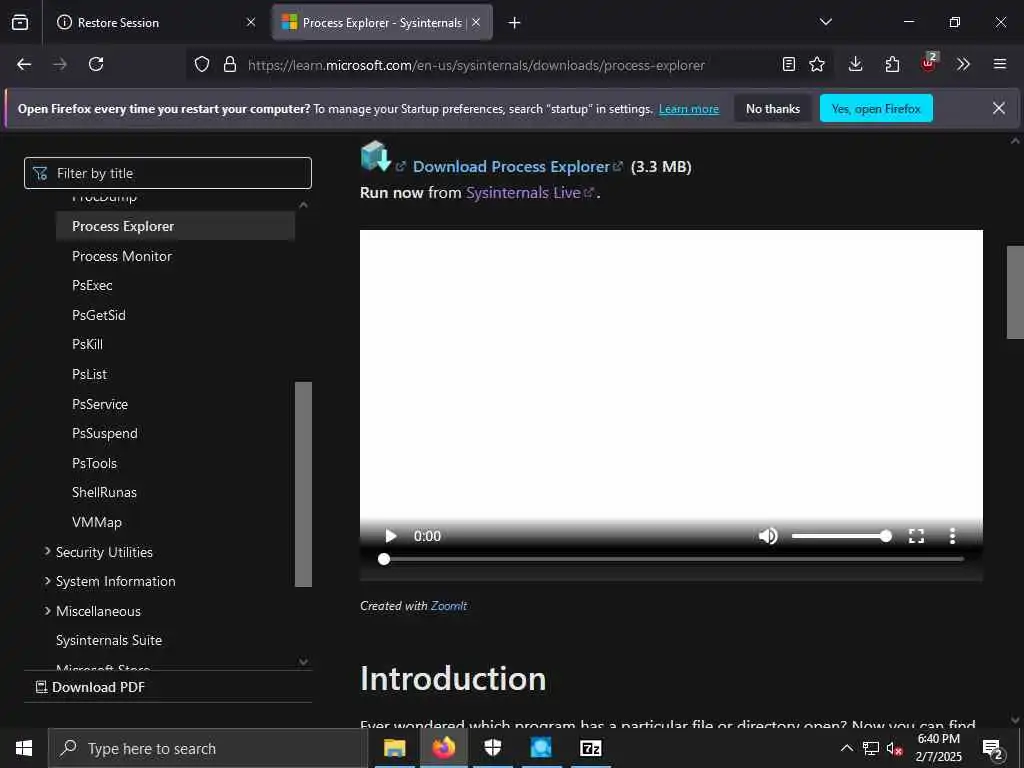The height and width of the screenshot is (768, 1024).
Task: Mute the video speaker icon
Action: pyautogui.click(x=768, y=536)
